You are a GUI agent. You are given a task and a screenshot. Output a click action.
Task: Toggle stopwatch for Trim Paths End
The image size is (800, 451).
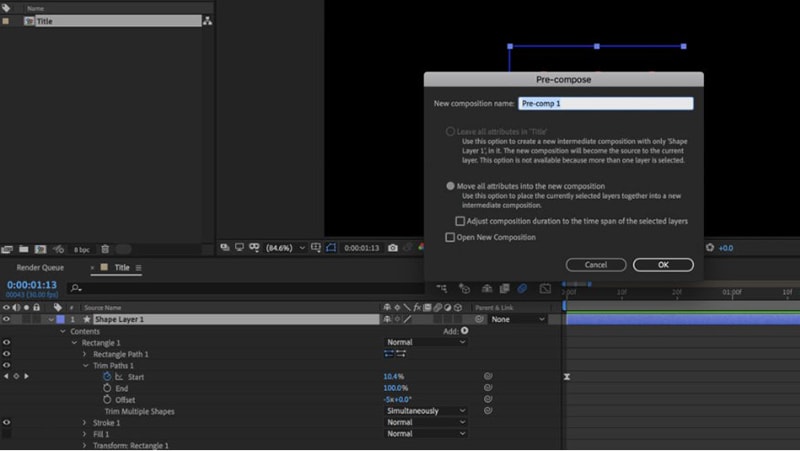(107, 388)
